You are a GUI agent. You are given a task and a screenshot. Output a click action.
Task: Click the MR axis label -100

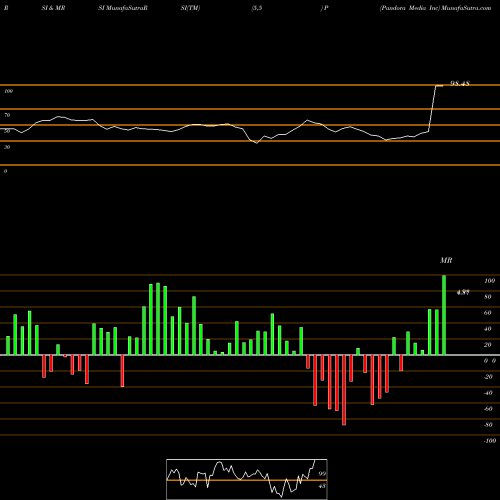490,441
